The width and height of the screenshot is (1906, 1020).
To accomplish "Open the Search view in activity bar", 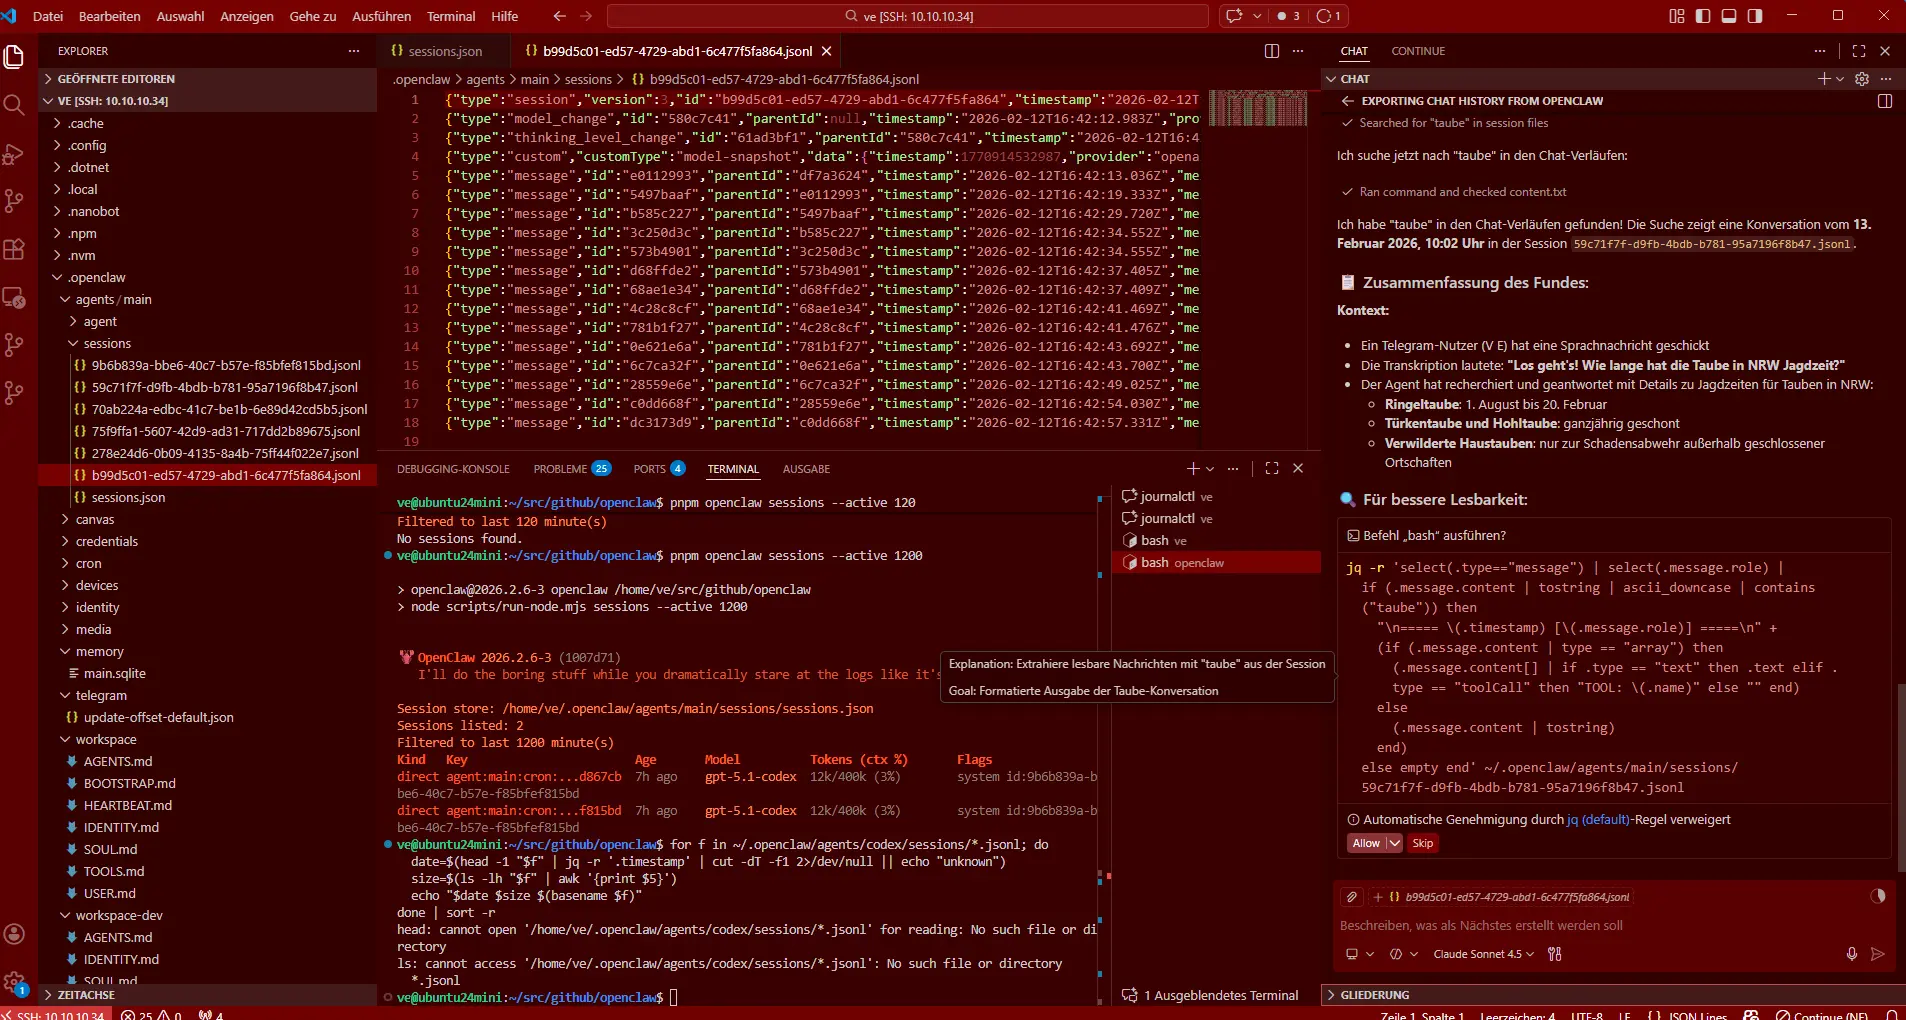I will [x=14, y=105].
